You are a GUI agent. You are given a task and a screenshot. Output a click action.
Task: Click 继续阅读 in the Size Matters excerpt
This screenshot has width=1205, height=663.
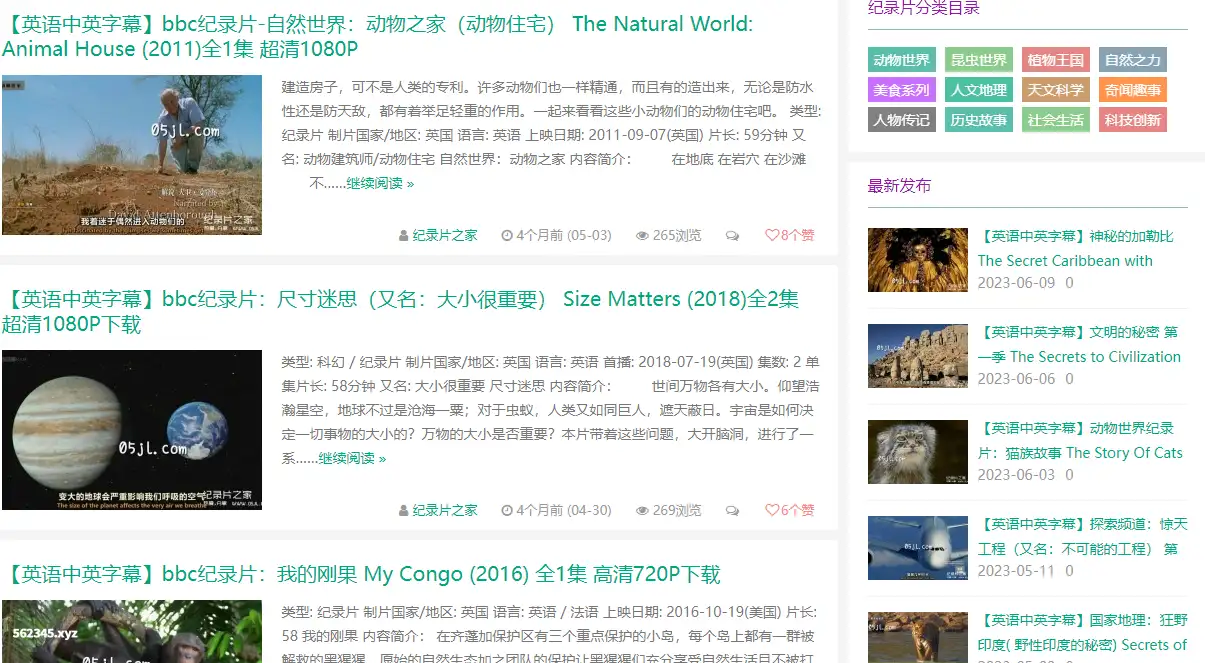(x=352, y=458)
